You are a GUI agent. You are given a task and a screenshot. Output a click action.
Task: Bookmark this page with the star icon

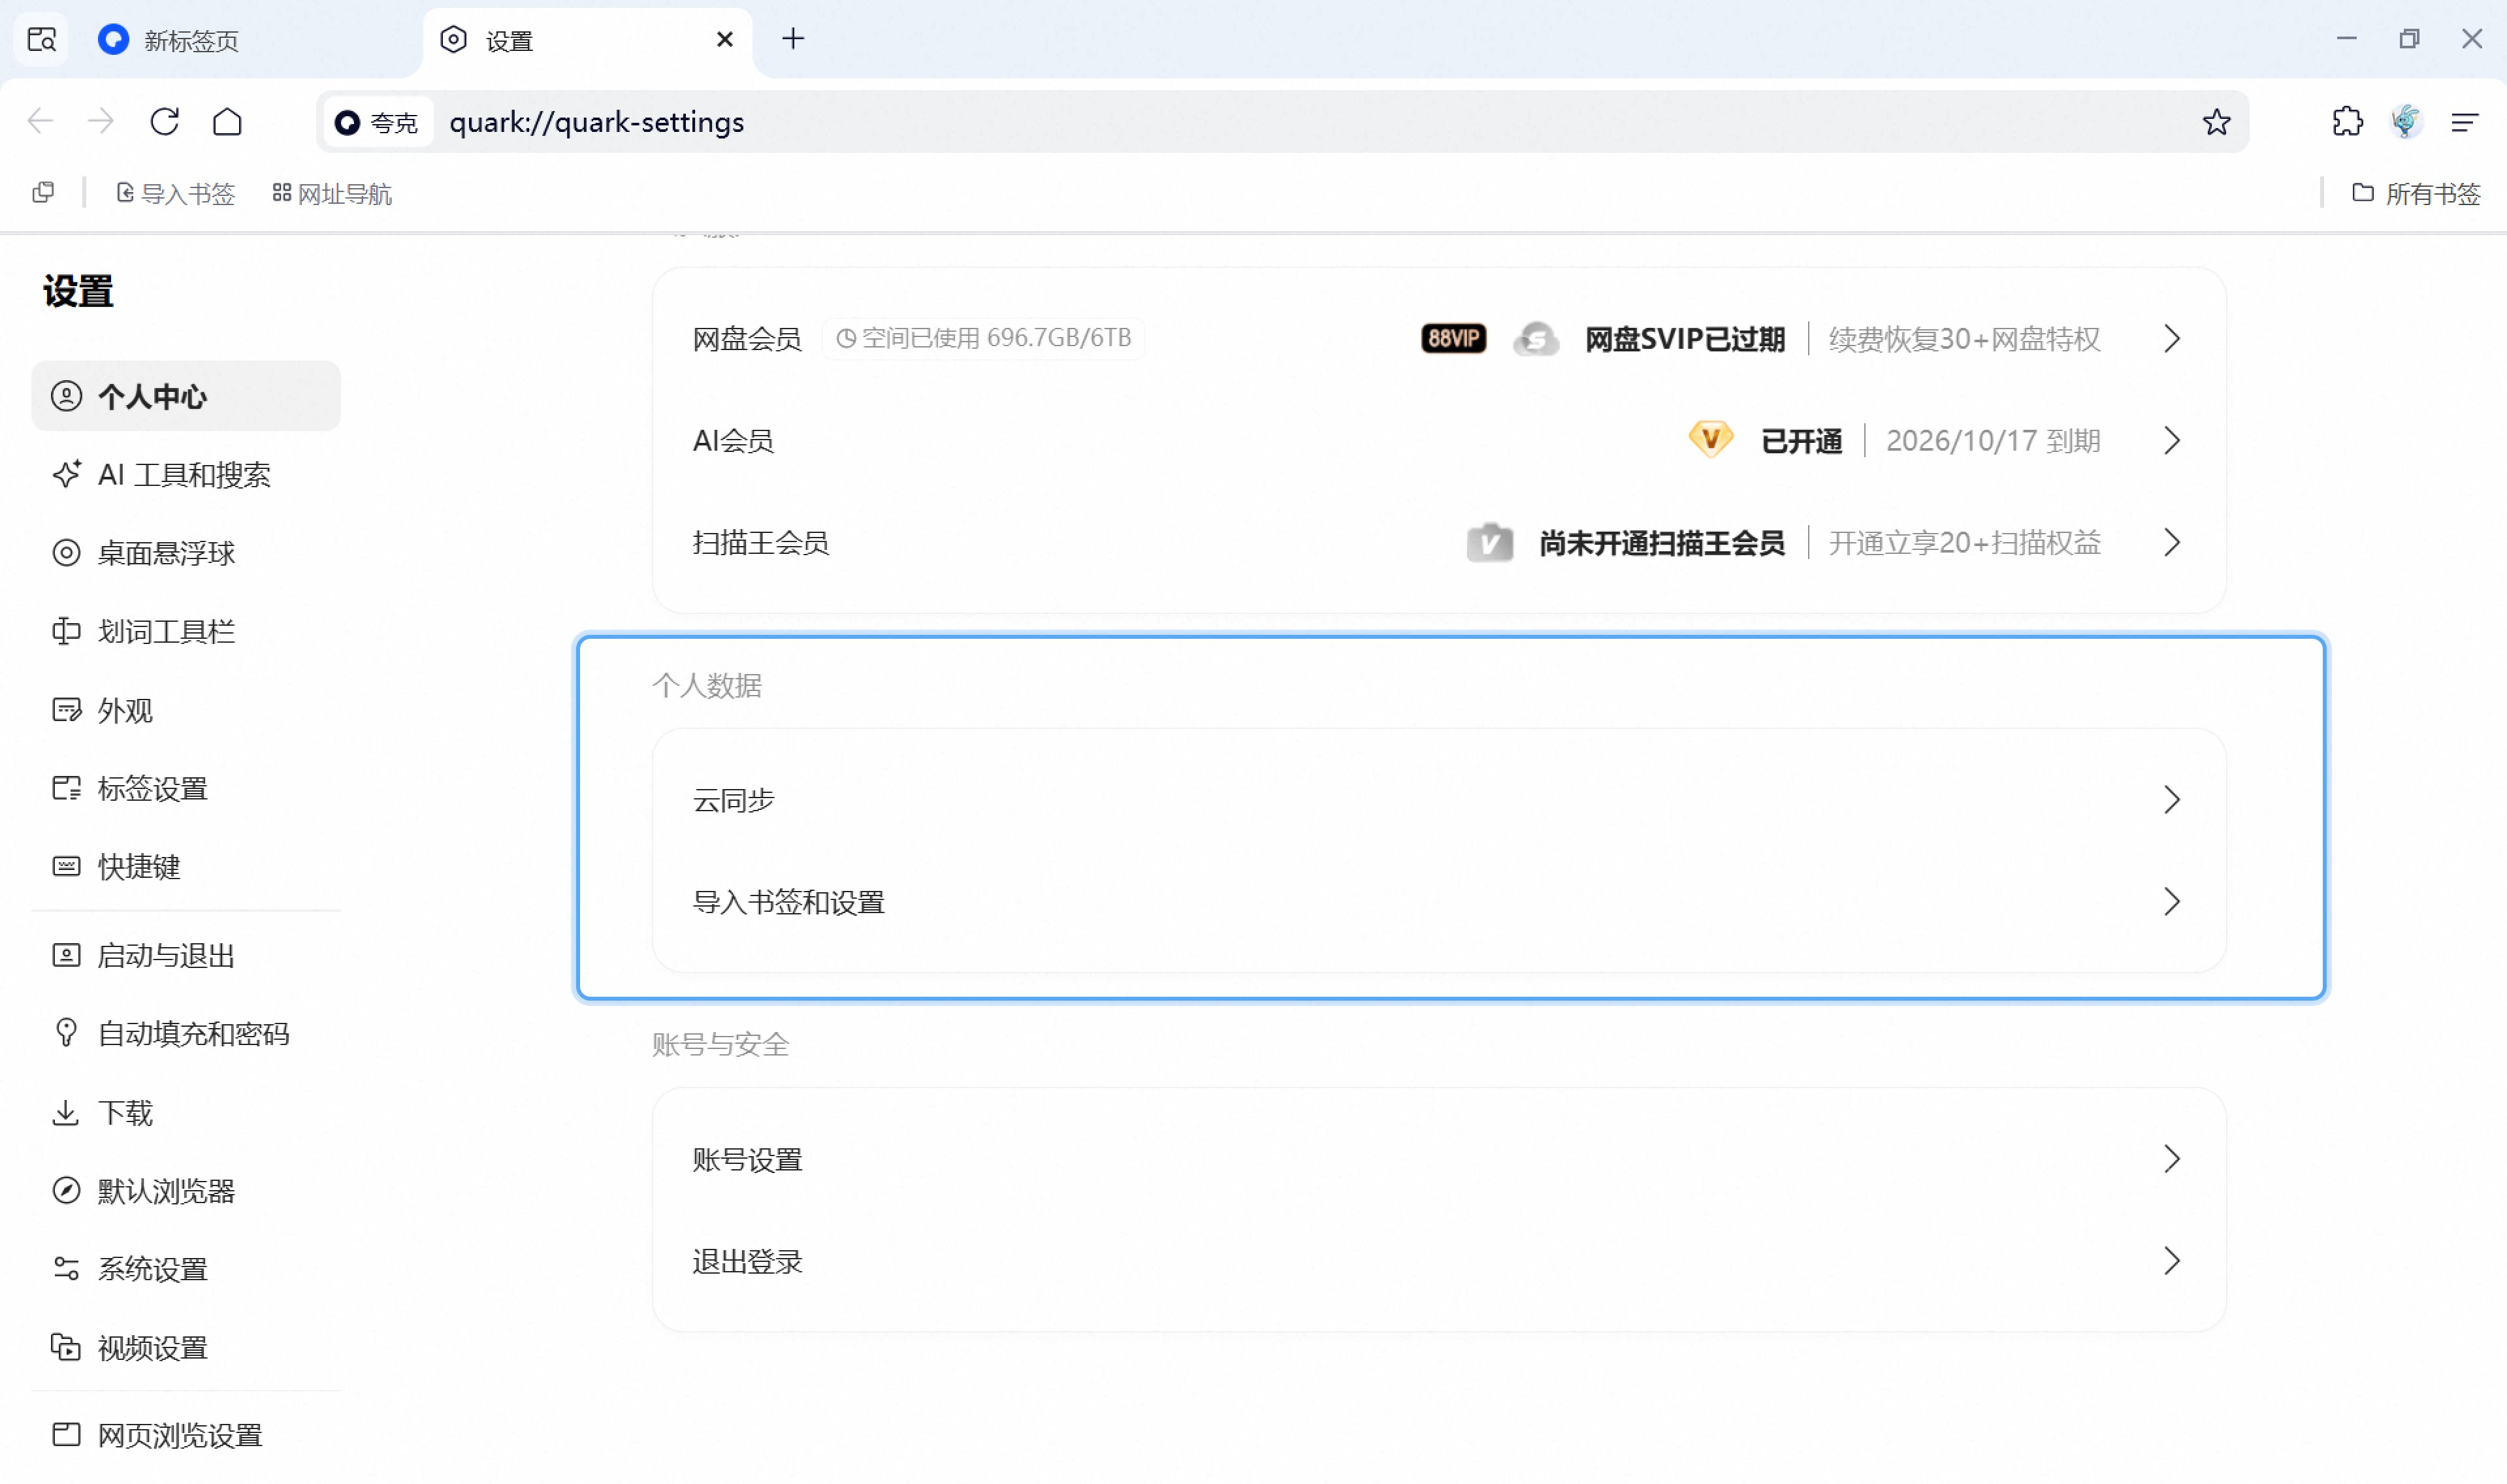point(2216,122)
